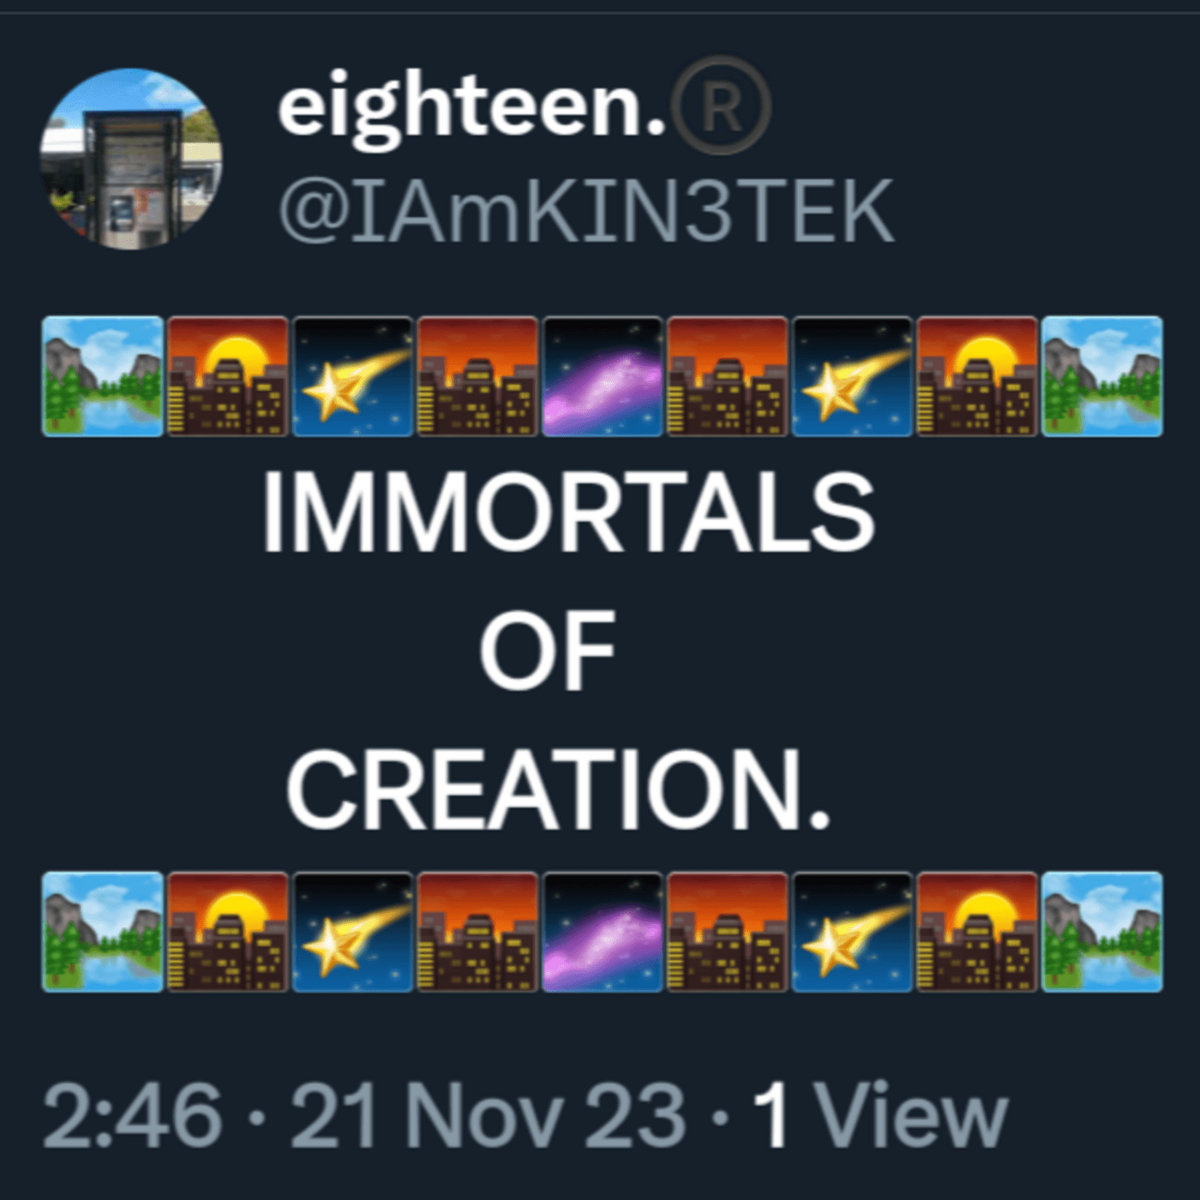Click the registered trademark symbol after eighteen.

(723, 109)
